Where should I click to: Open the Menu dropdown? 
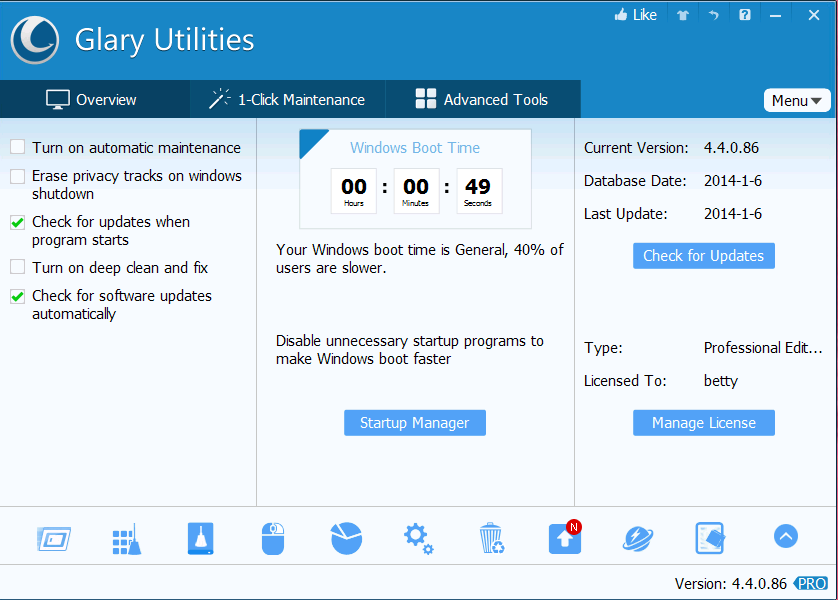797,100
